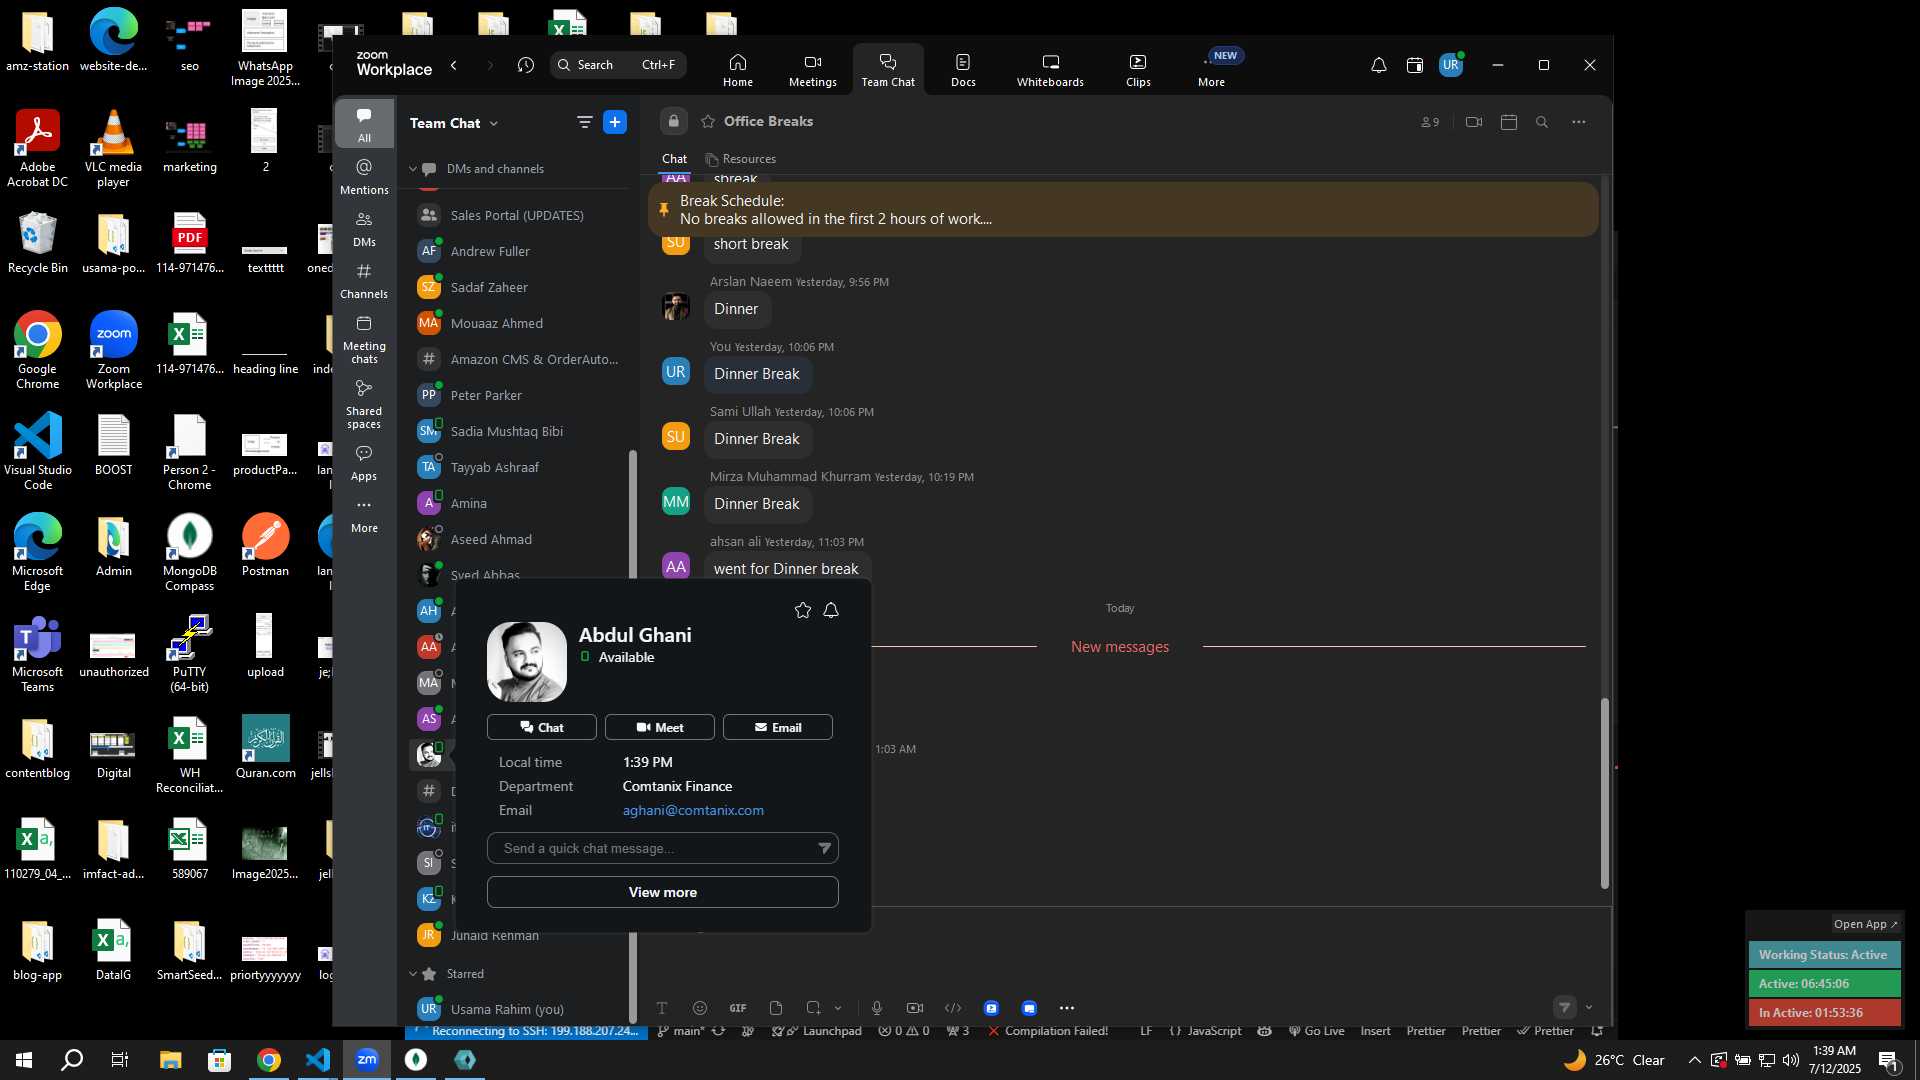Click Email button on profile card
Viewport: 1920px width, 1080px height.
click(x=778, y=727)
